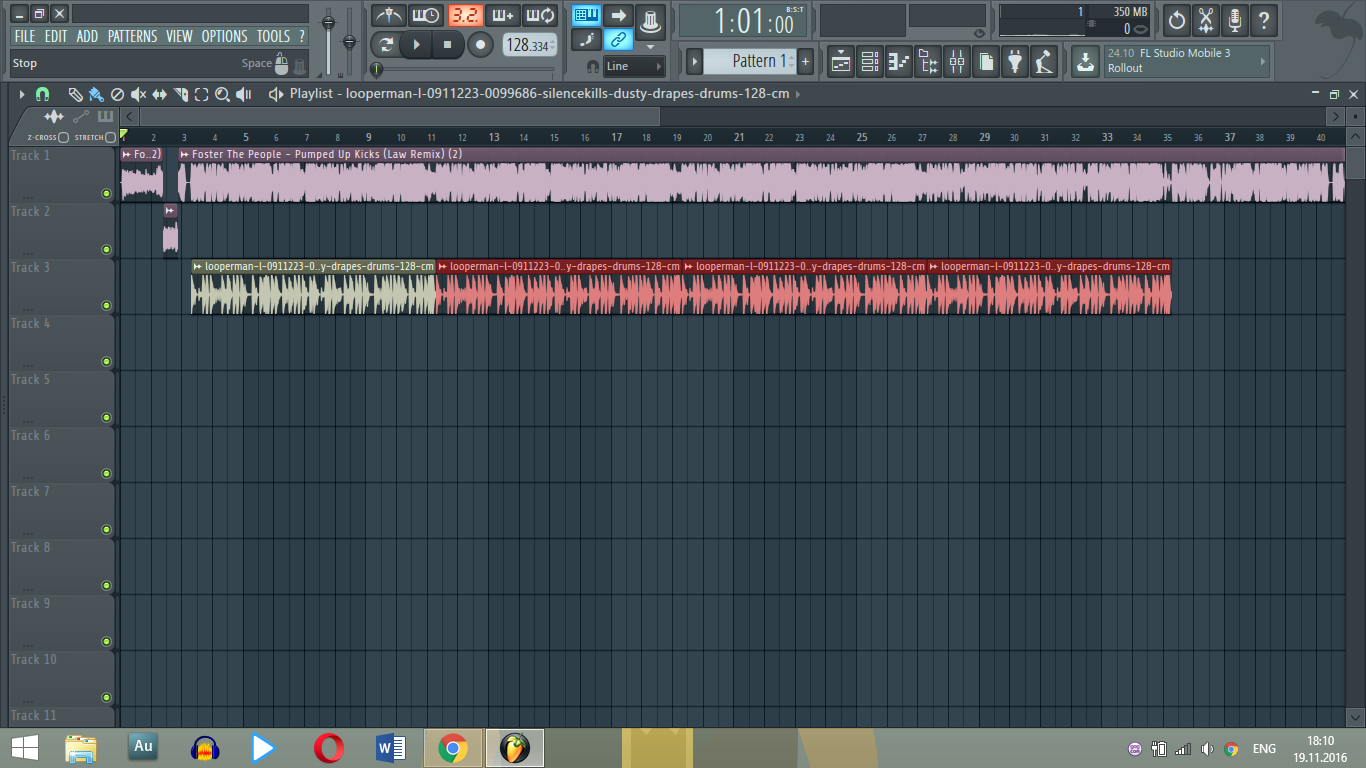Toggle typing keyboard to piano
Screen dimensions: 1366x768
(587, 15)
